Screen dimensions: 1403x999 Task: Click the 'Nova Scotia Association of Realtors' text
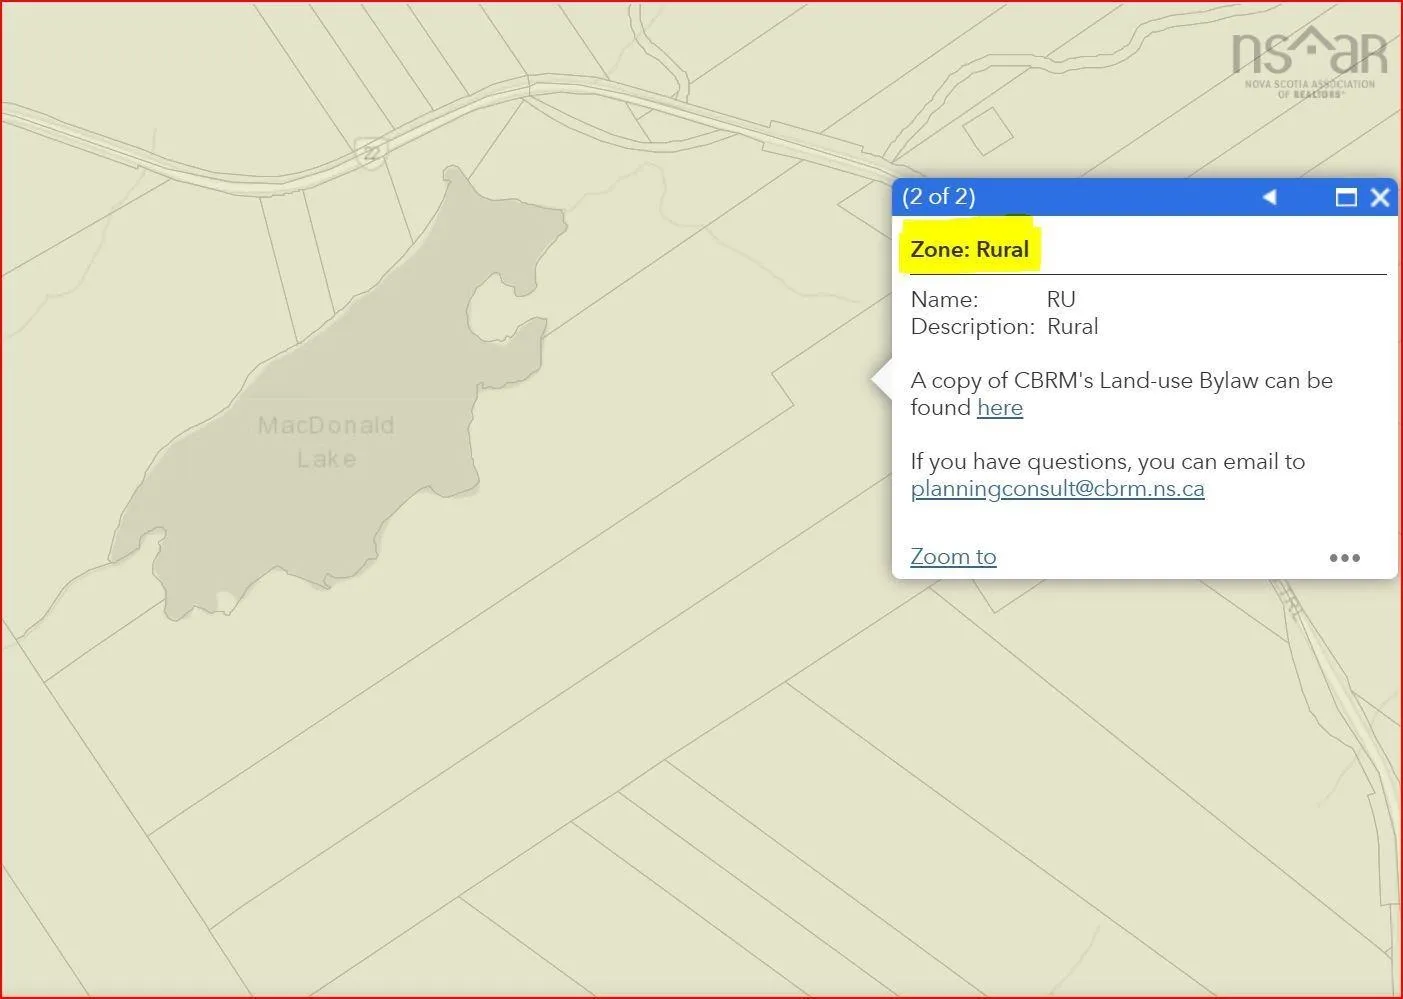point(1309,88)
